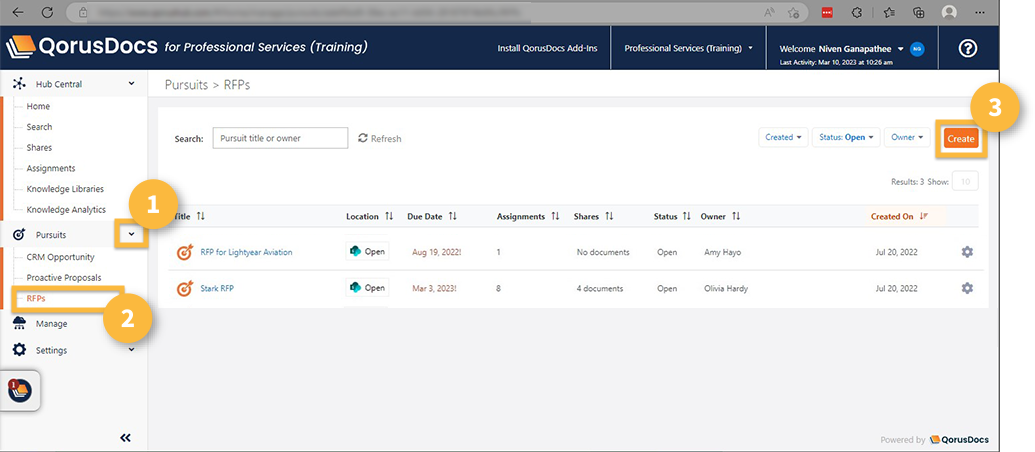Open the red password manager extension icon

point(827,12)
